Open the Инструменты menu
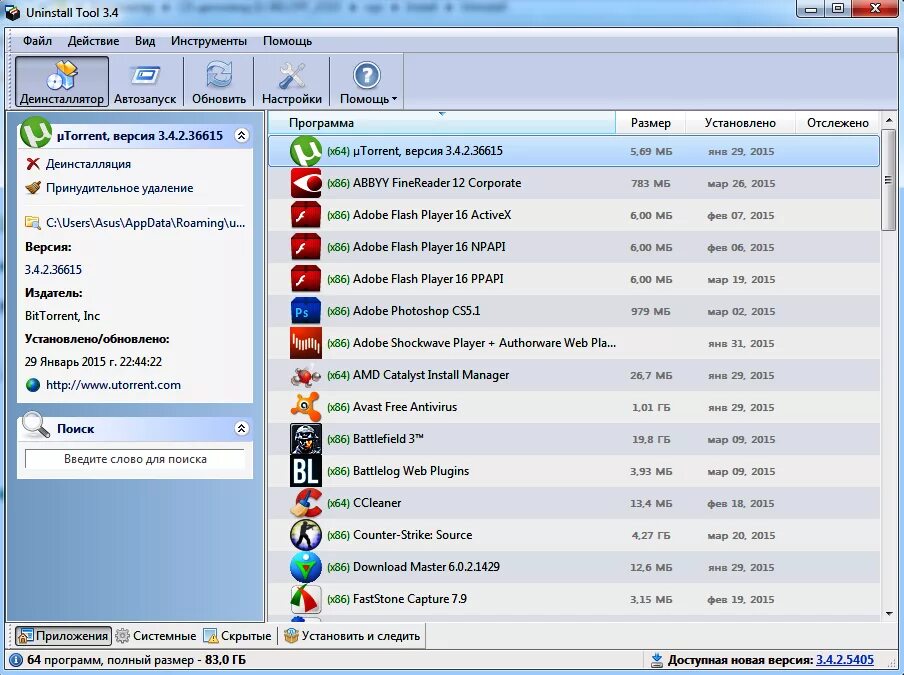Image resolution: width=904 pixels, height=675 pixels. pyautogui.click(x=209, y=41)
